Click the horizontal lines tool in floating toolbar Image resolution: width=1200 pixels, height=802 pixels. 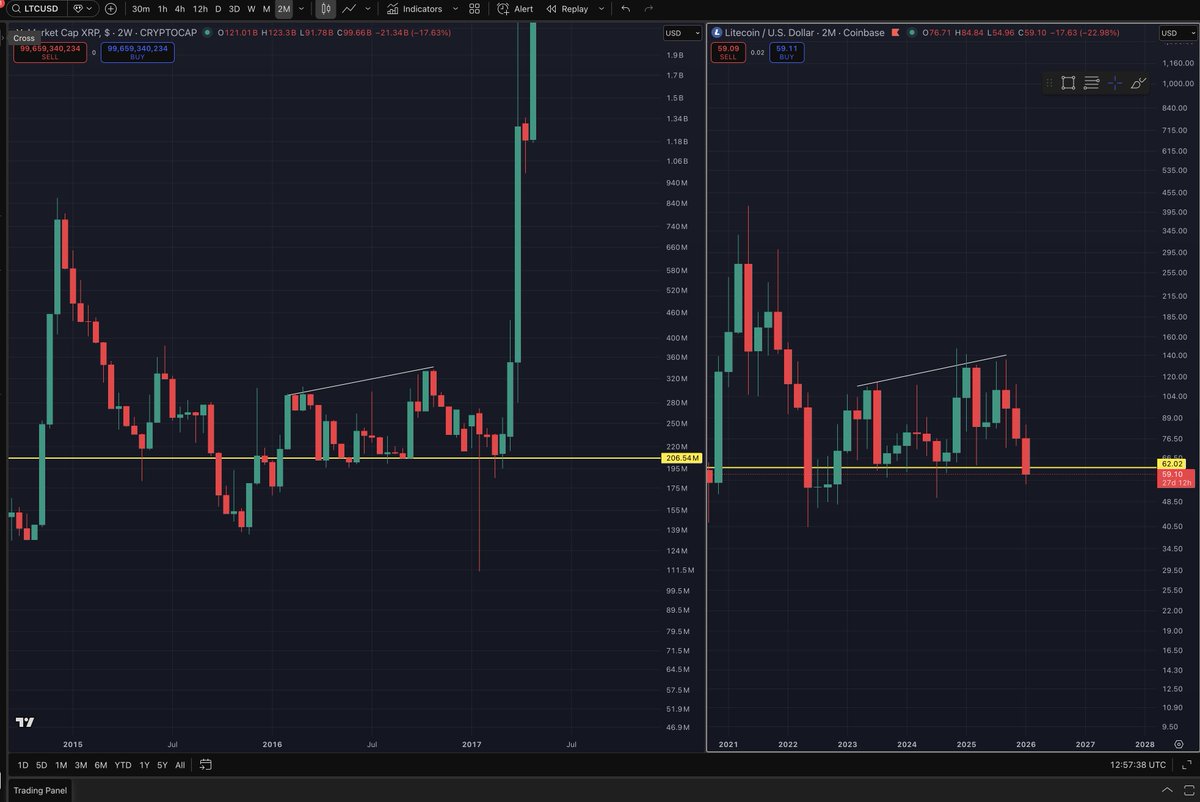[x=1092, y=84]
